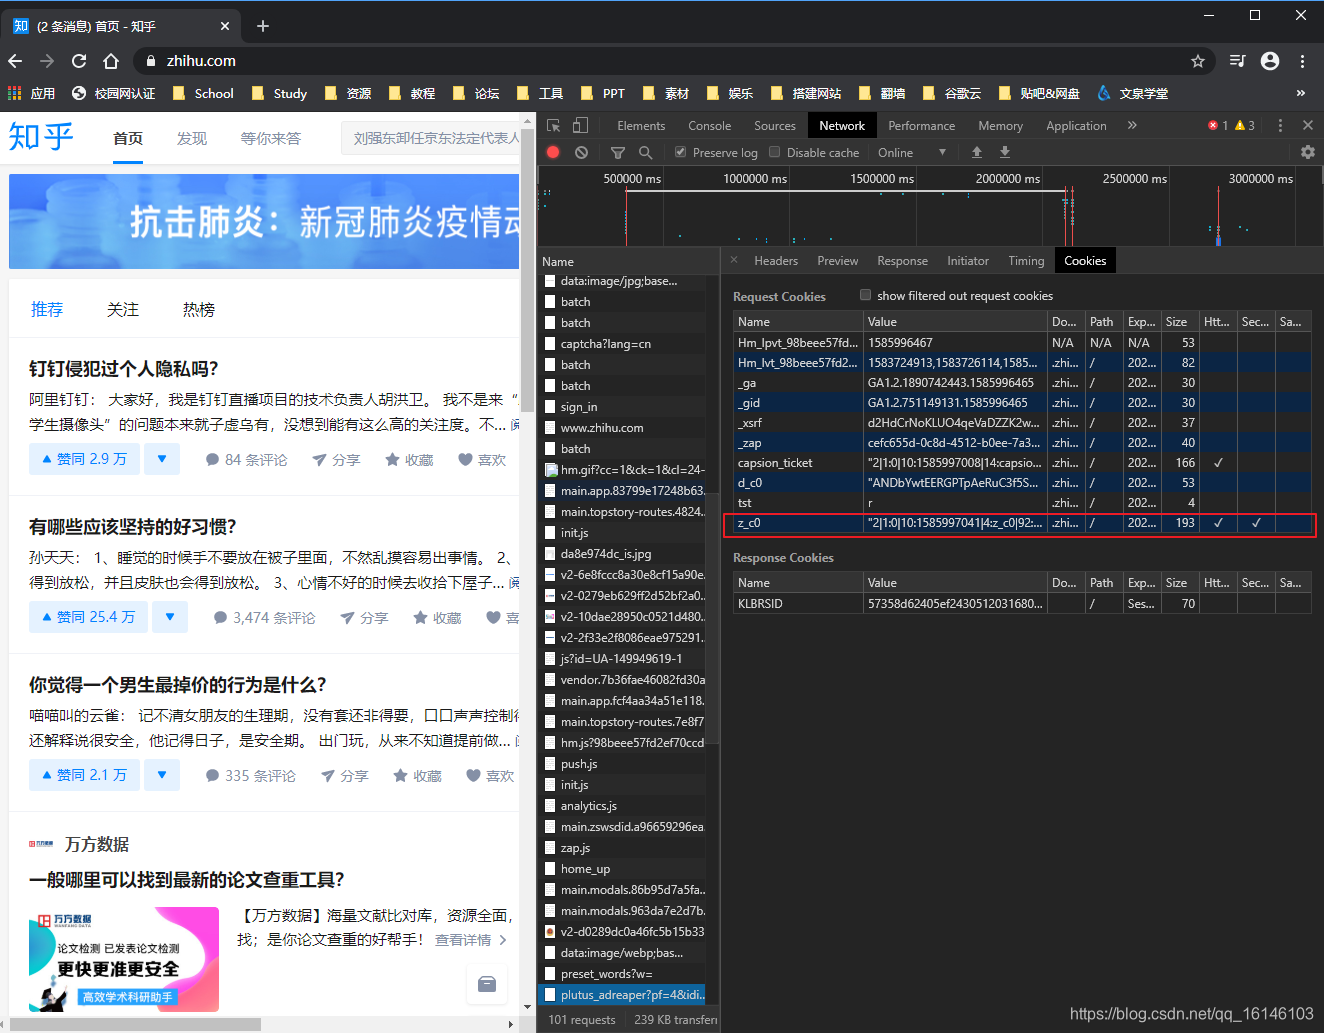Upvote the 钉钉 post 赞同 2.9 万
Screen dimensions: 1324x1033
point(84,459)
